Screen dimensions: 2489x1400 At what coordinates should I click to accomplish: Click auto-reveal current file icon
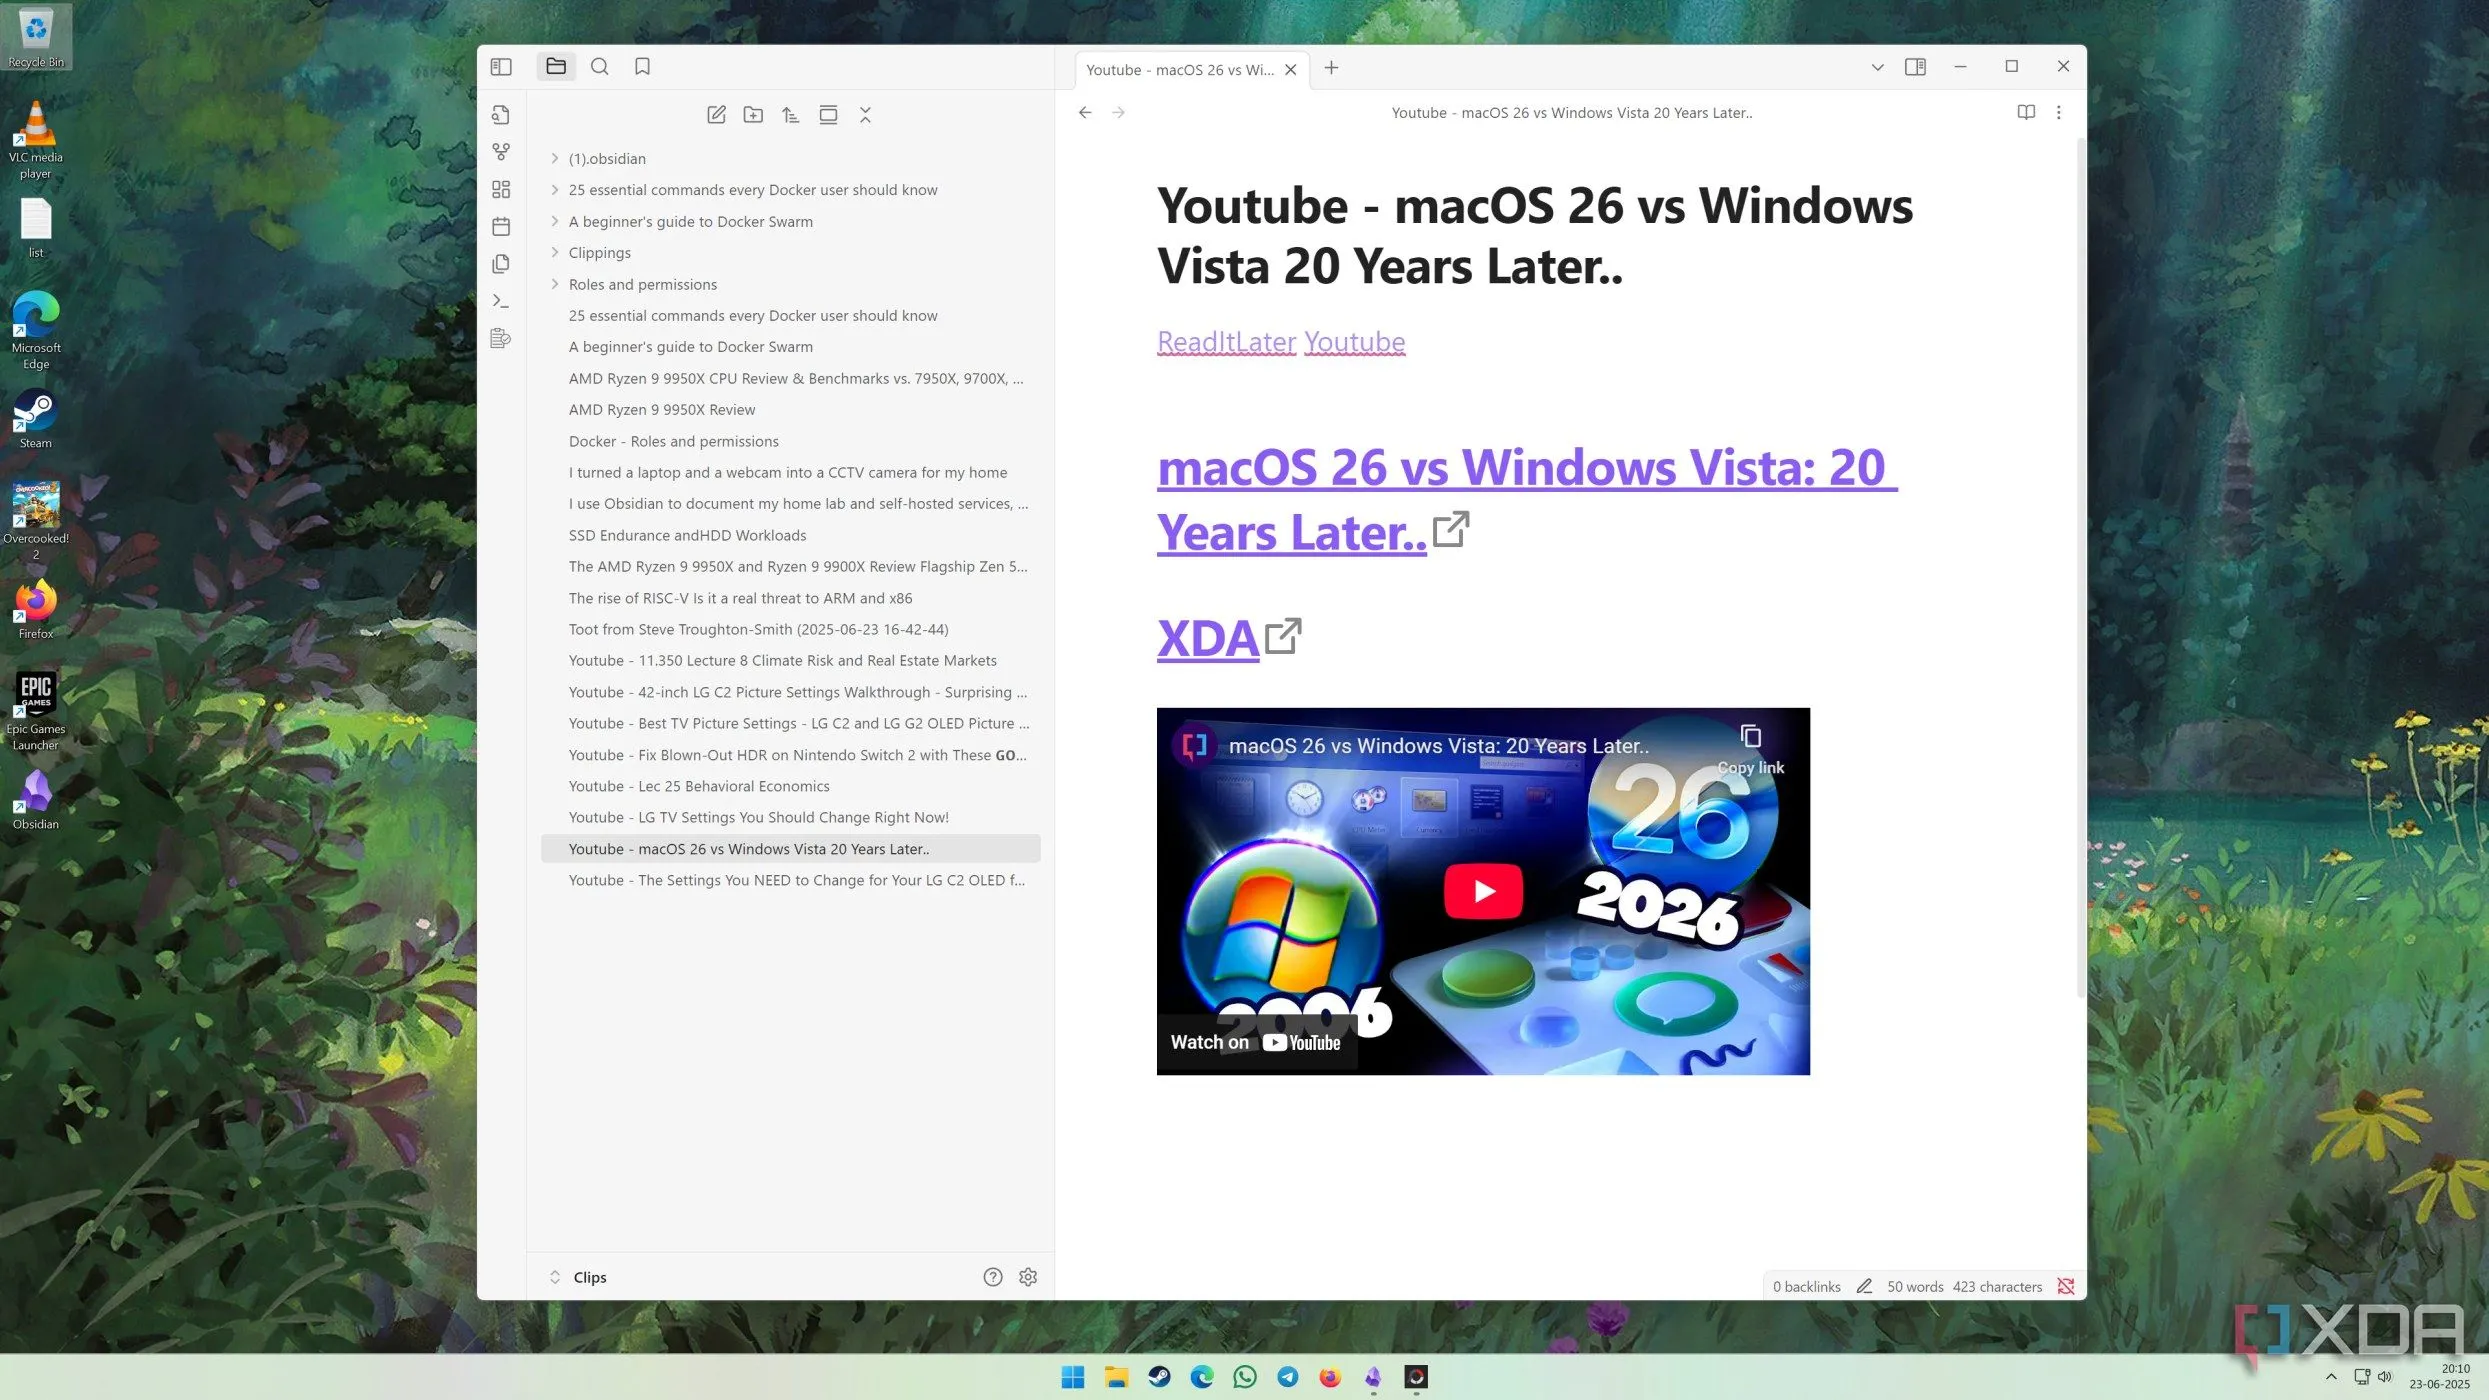828,115
